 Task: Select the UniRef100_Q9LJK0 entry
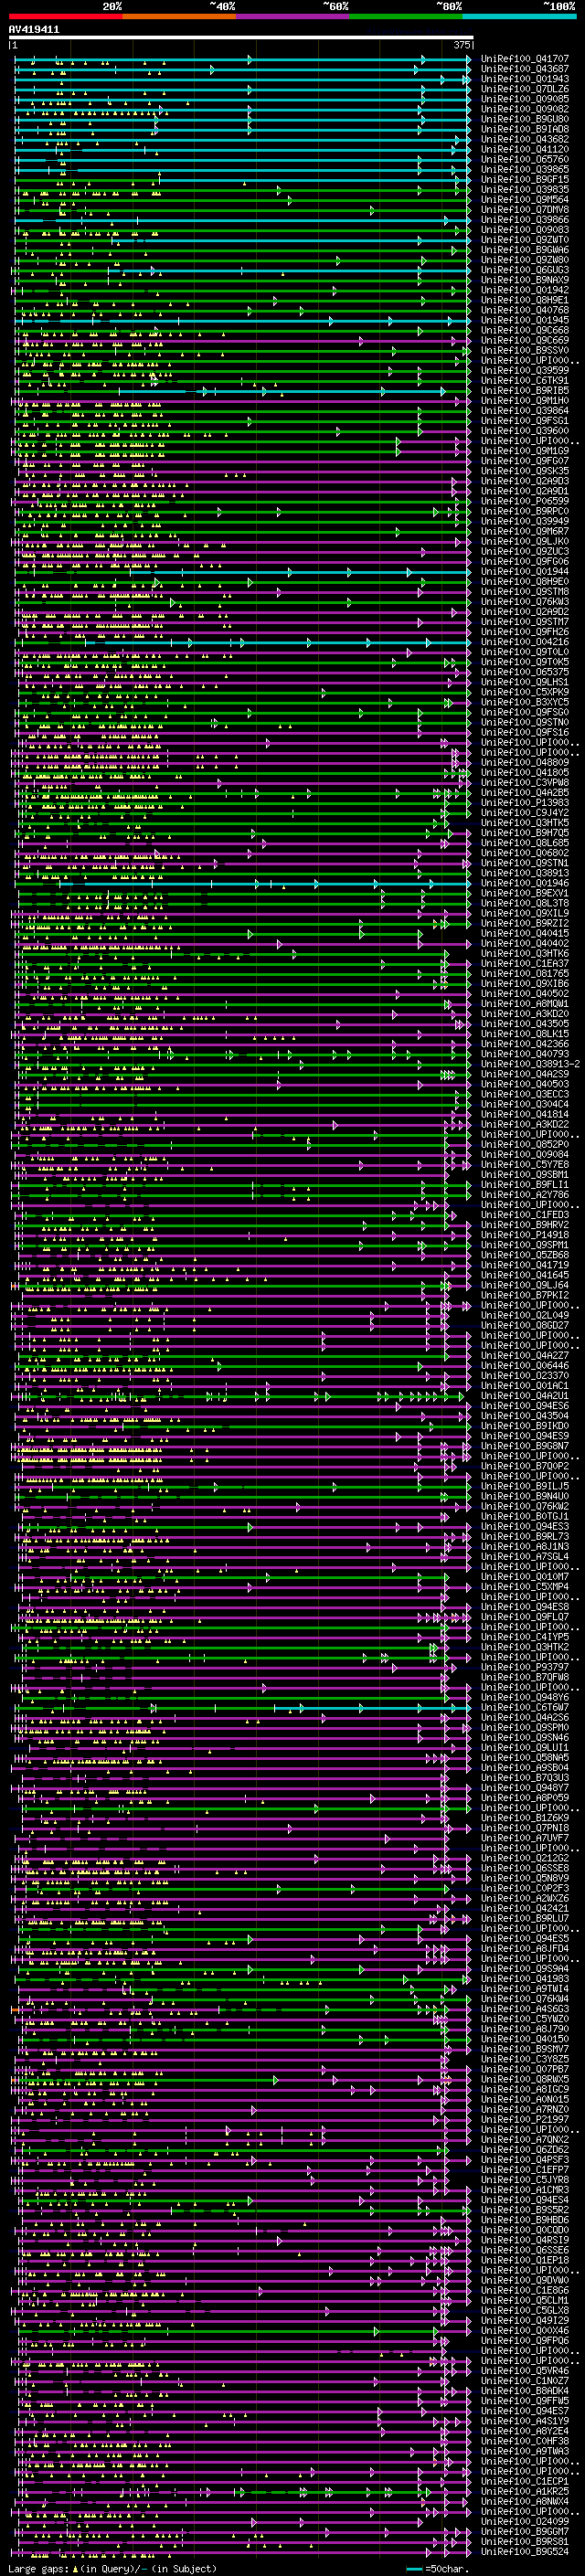pyautogui.click(x=524, y=541)
